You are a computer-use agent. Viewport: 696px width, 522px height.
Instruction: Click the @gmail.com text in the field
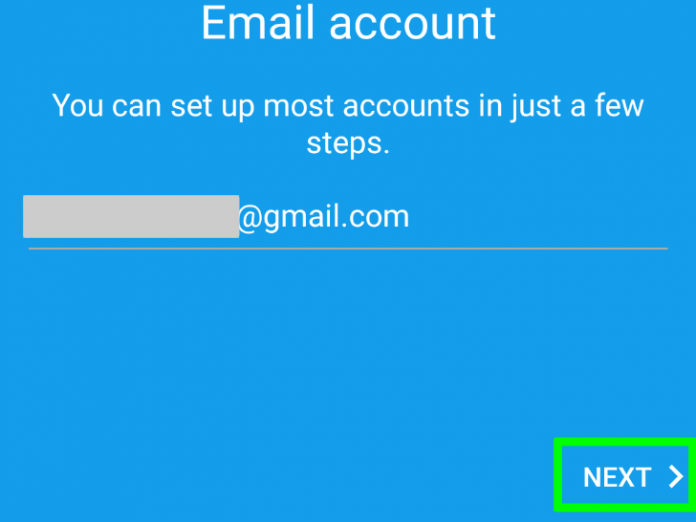coord(324,218)
